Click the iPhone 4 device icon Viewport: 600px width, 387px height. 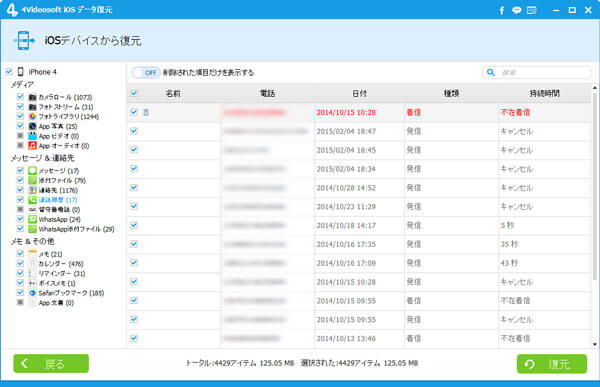pos(21,72)
